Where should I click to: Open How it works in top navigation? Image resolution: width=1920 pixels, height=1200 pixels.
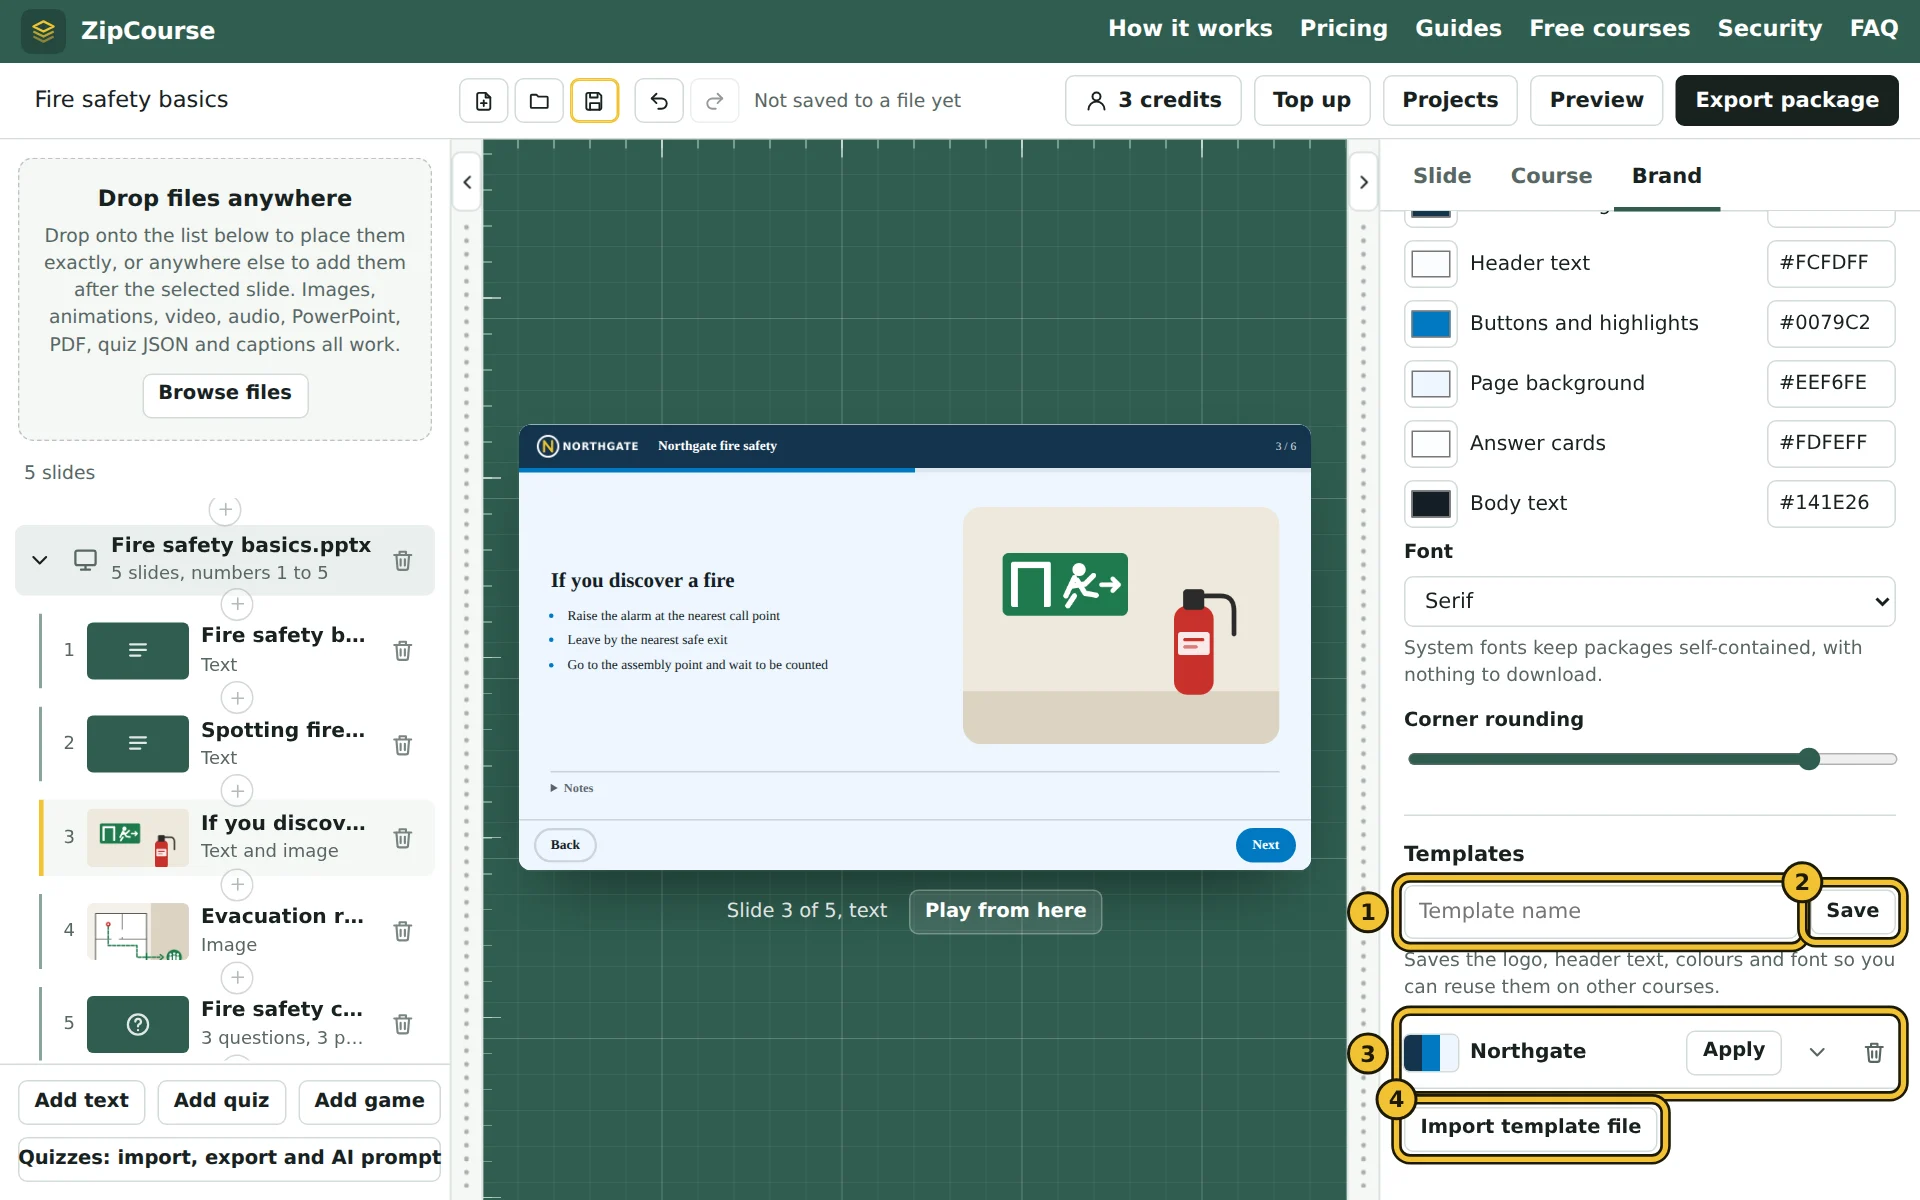1190,29
